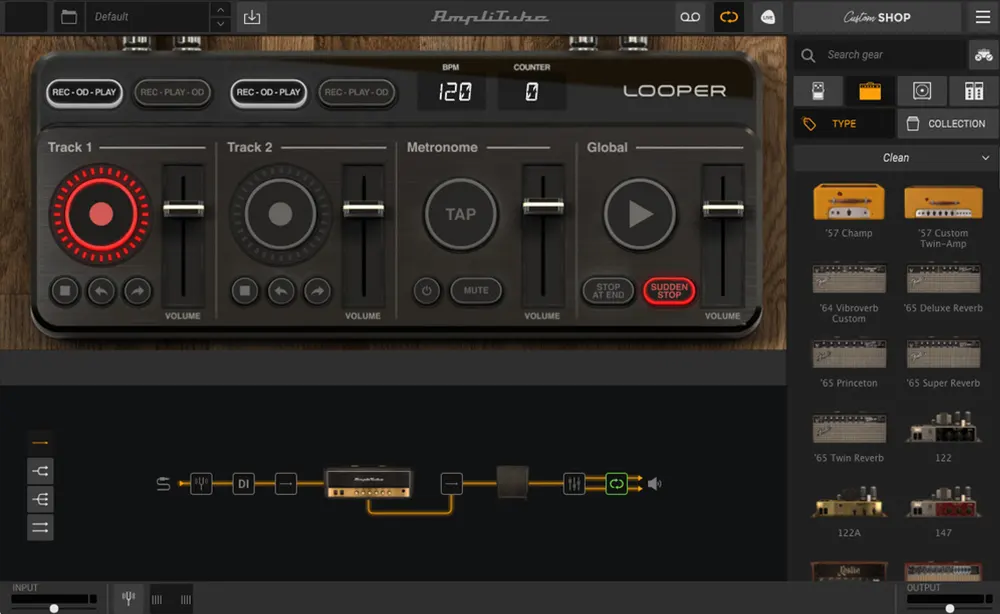This screenshot has width=1000, height=614.
Task: Click the search magnifier icon
Action: click(808, 55)
